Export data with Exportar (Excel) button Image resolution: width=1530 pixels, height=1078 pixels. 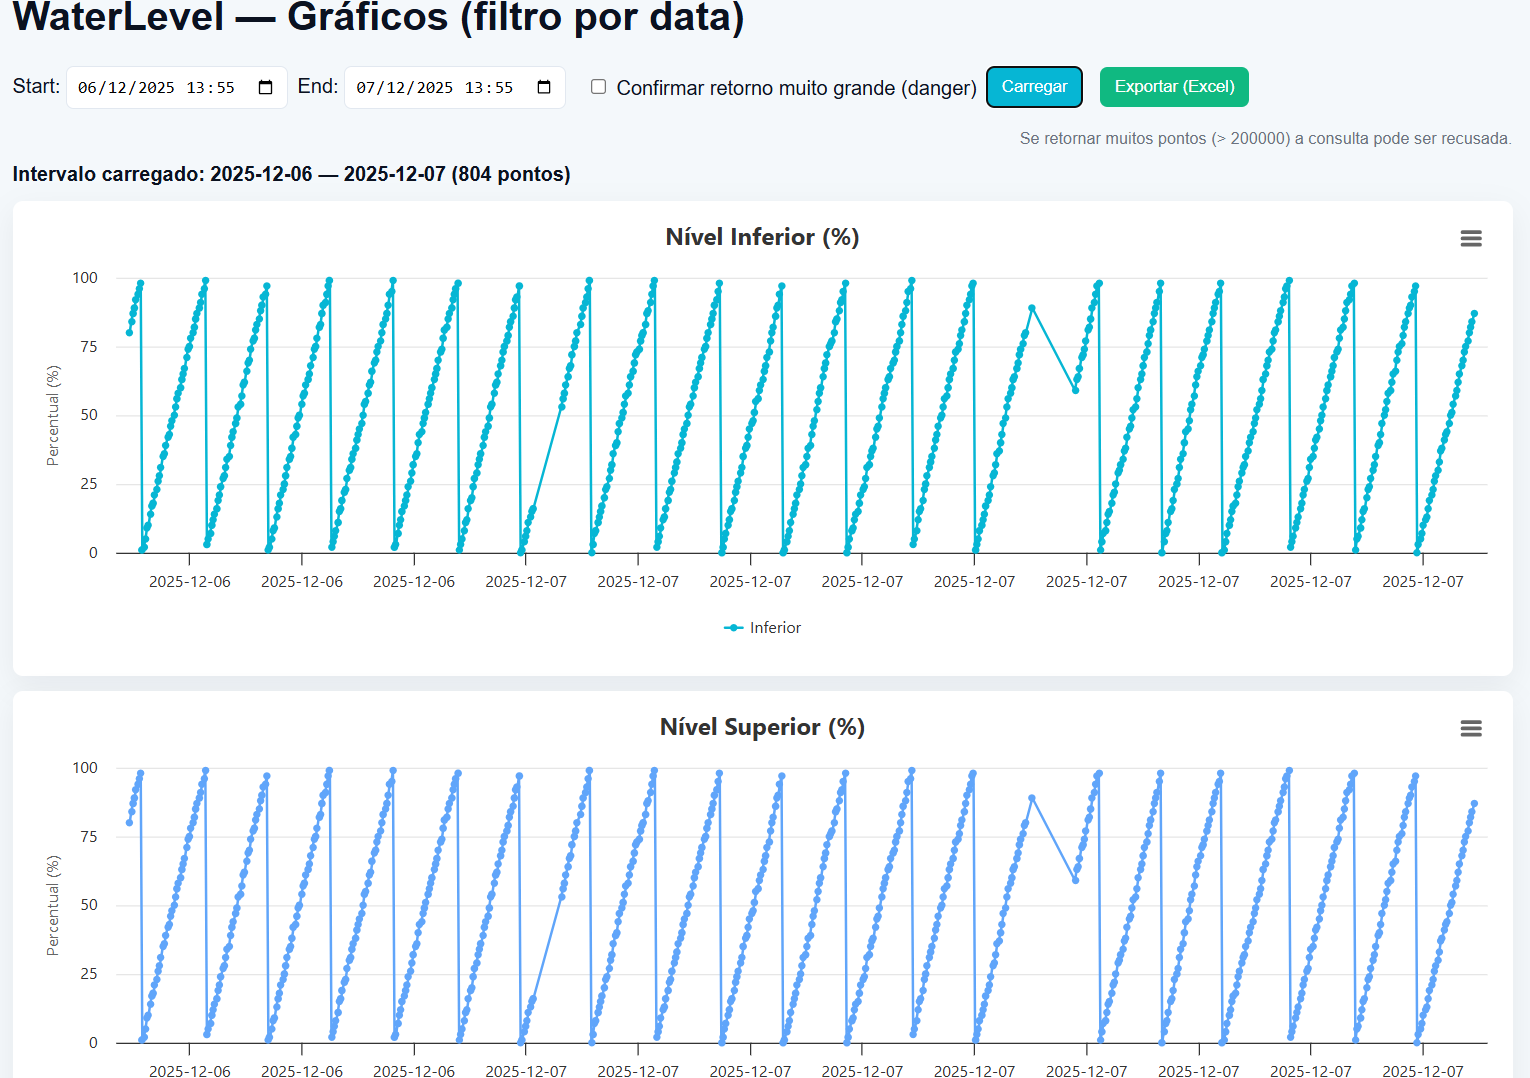pos(1174,87)
